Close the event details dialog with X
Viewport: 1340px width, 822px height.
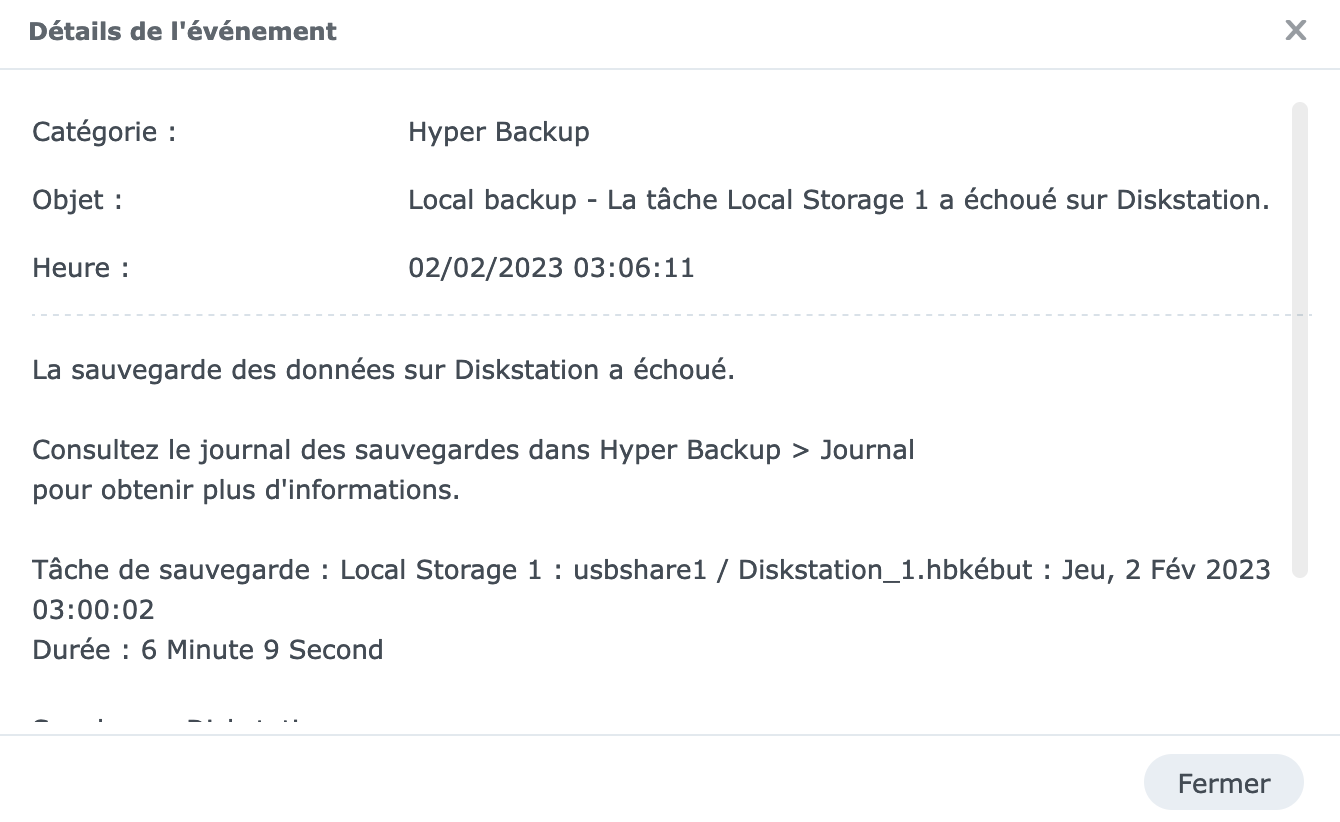pyautogui.click(x=1296, y=31)
